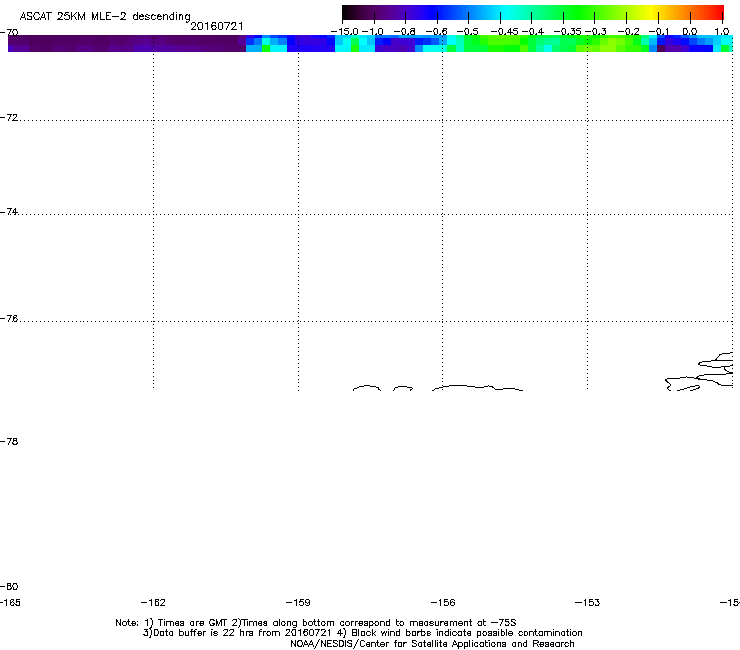The width and height of the screenshot is (740, 650).
Task: Click the latitude label -72
Action: point(9,117)
